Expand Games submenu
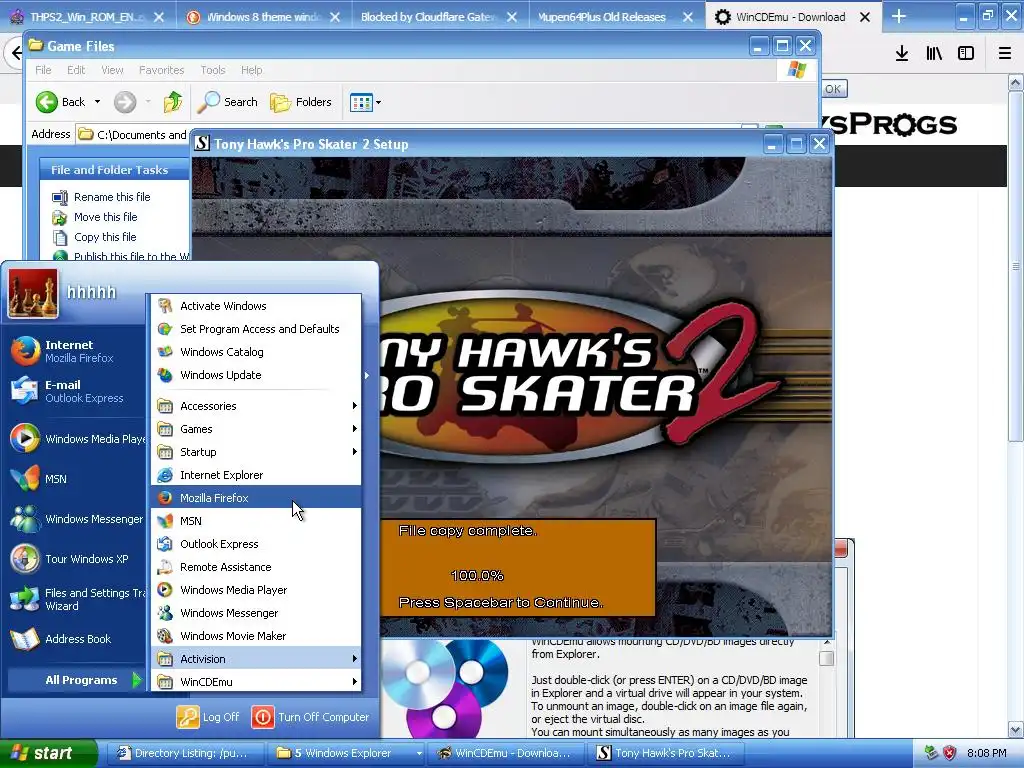The width and height of the screenshot is (1024, 768). click(255, 428)
